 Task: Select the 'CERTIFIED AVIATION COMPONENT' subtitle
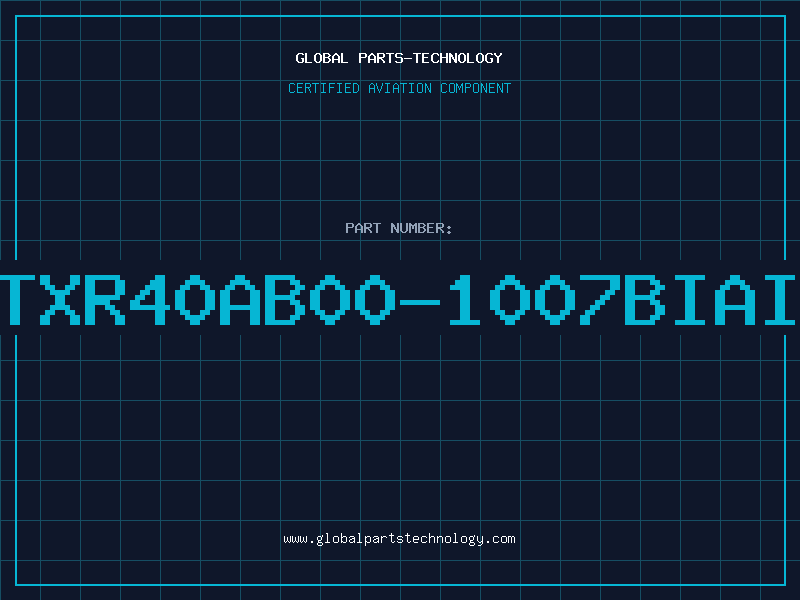coord(399,88)
